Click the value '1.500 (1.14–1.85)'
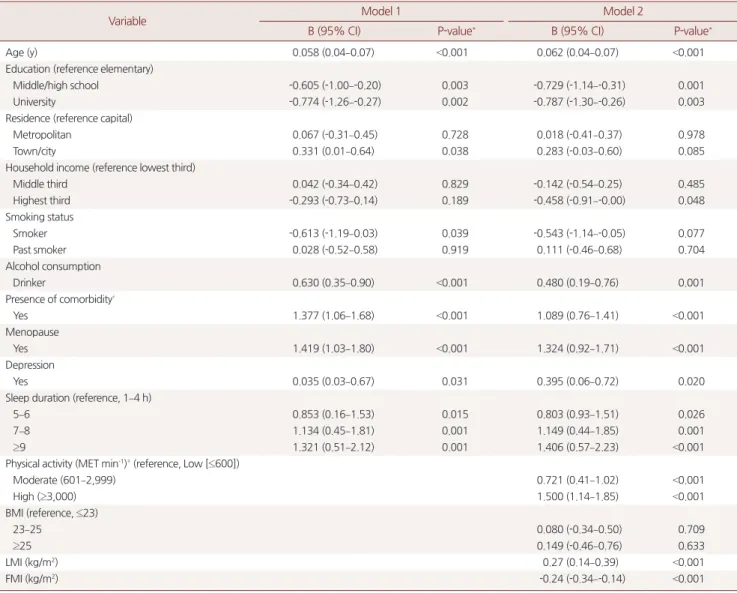 tap(577, 497)
